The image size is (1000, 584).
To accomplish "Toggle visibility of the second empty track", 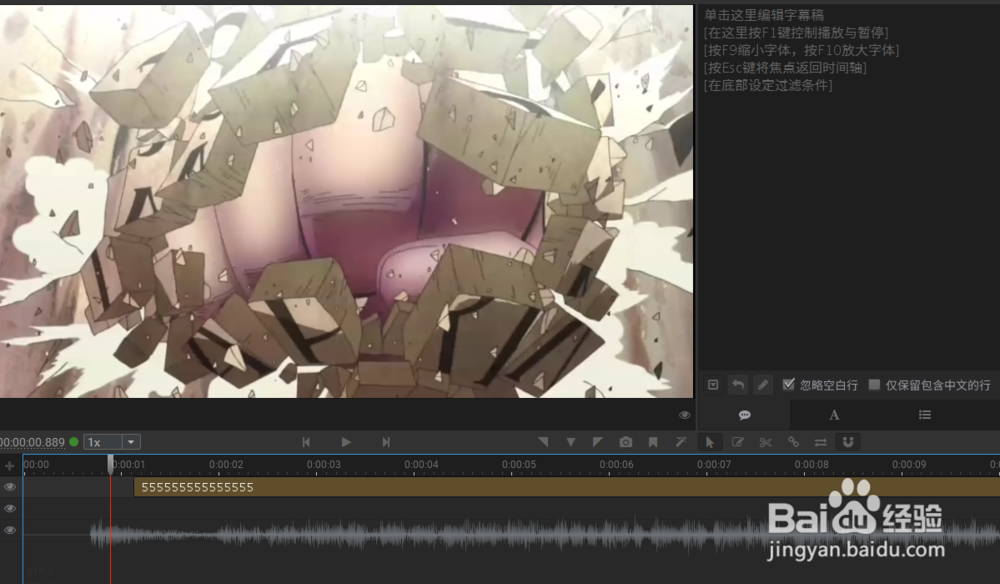I will pos(10,509).
